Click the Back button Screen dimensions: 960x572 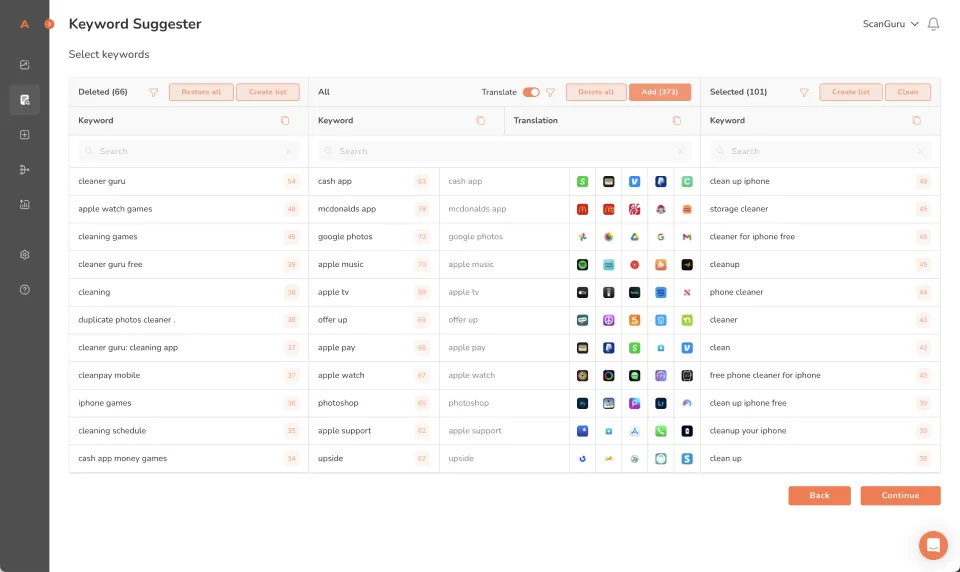pos(819,495)
